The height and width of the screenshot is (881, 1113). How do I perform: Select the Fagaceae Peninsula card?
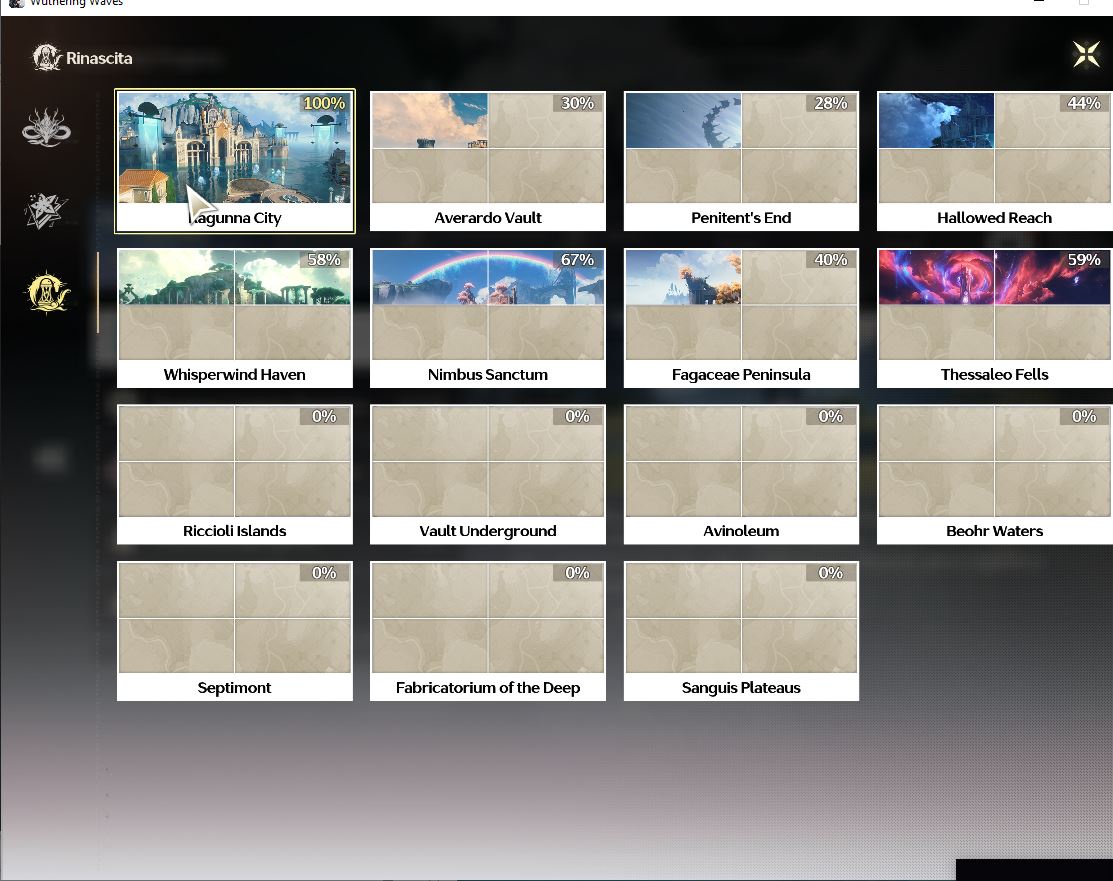coord(741,318)
